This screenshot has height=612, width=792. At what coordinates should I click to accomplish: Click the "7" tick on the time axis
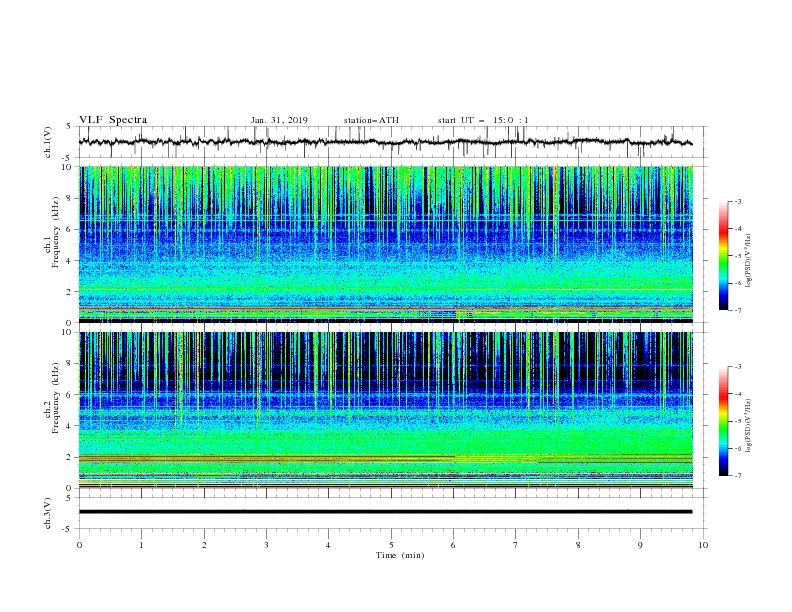point(516,545)
